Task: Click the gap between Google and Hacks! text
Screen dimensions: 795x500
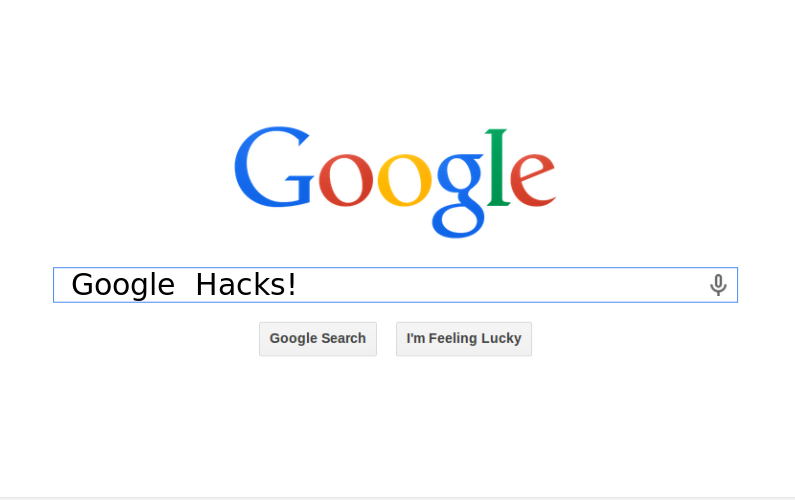Action: coord(186,285)
